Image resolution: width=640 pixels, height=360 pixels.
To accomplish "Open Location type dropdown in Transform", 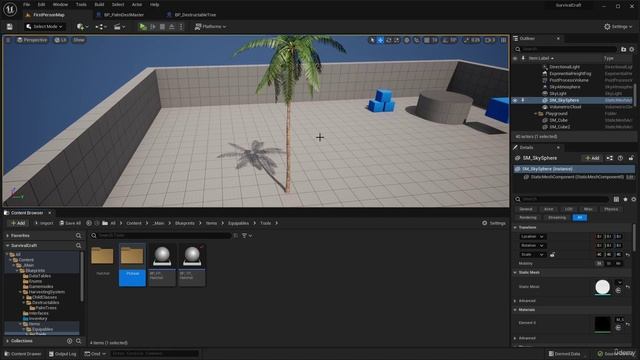I will [x=532, y=237].
